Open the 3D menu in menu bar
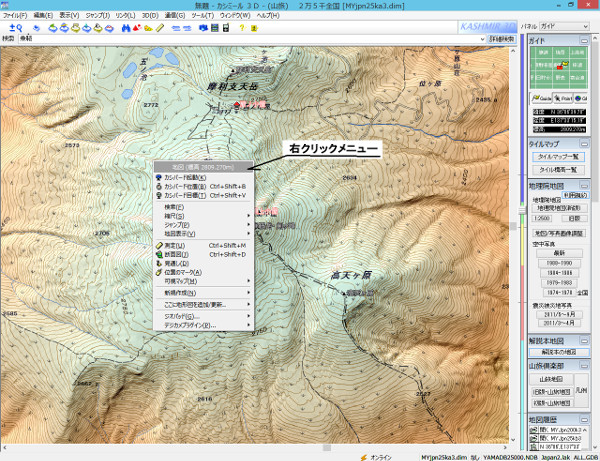Viewport: 600px width, 461px height. pyautogui.click(x=148, y=17)
